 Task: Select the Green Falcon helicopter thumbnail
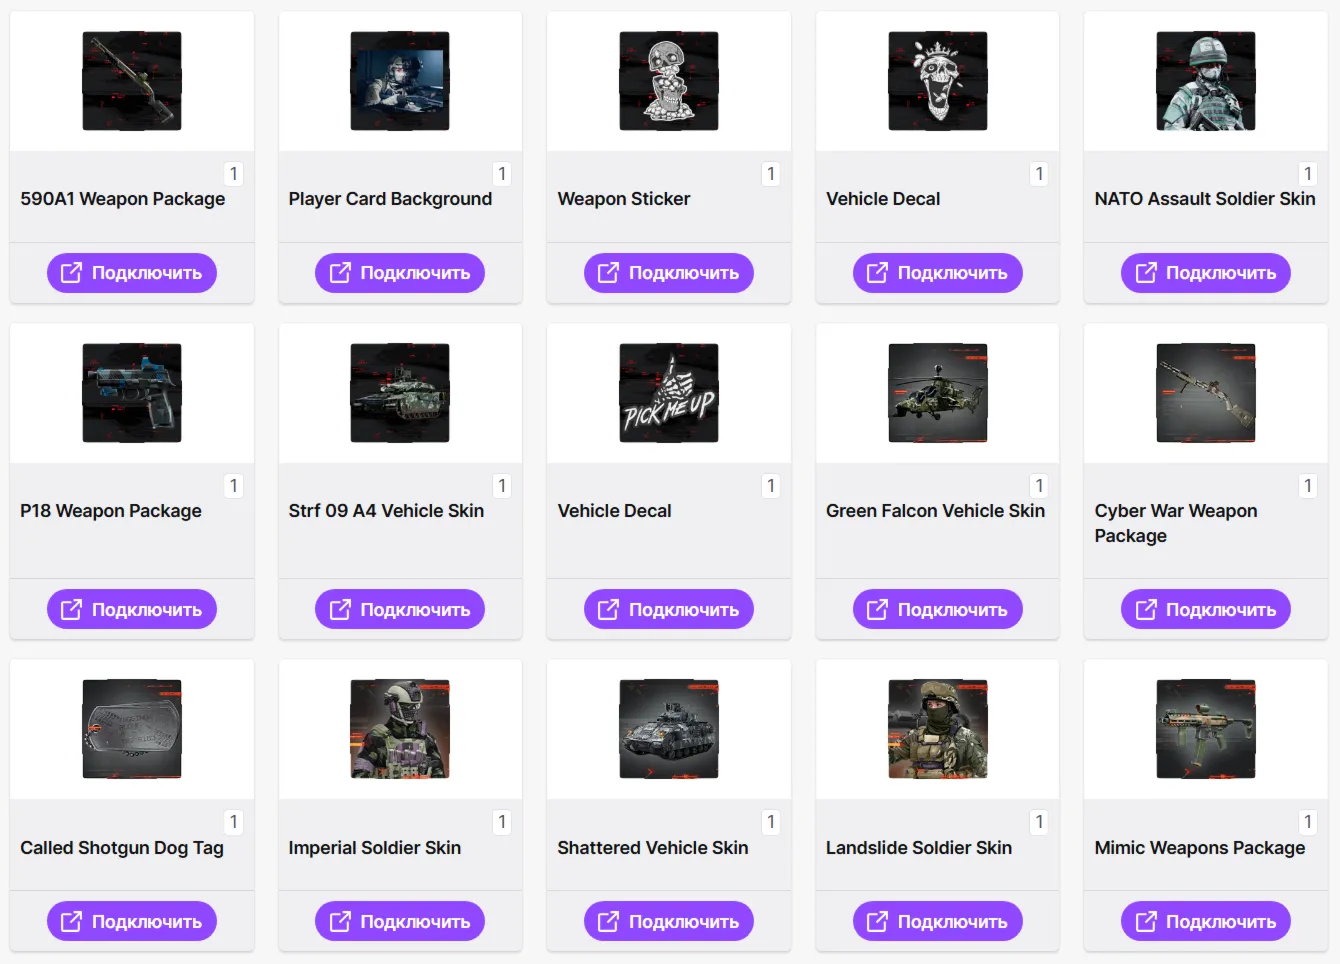(x=938, y=393)
